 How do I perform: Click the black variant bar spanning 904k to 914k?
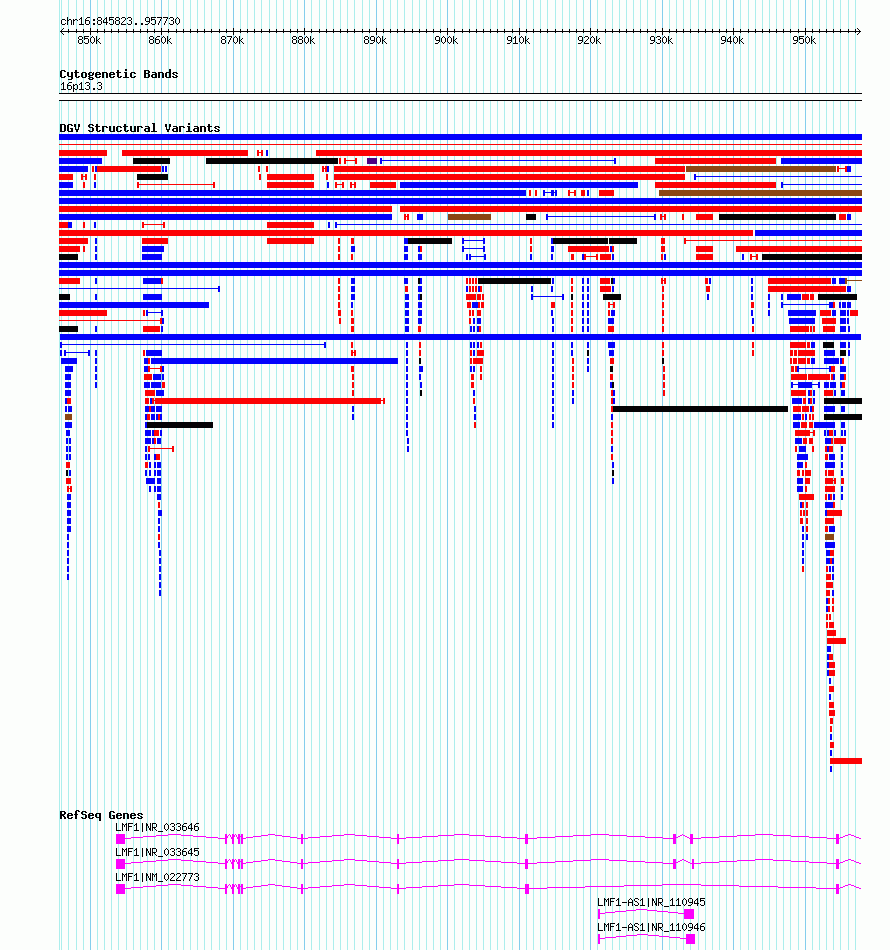(514, 281)
